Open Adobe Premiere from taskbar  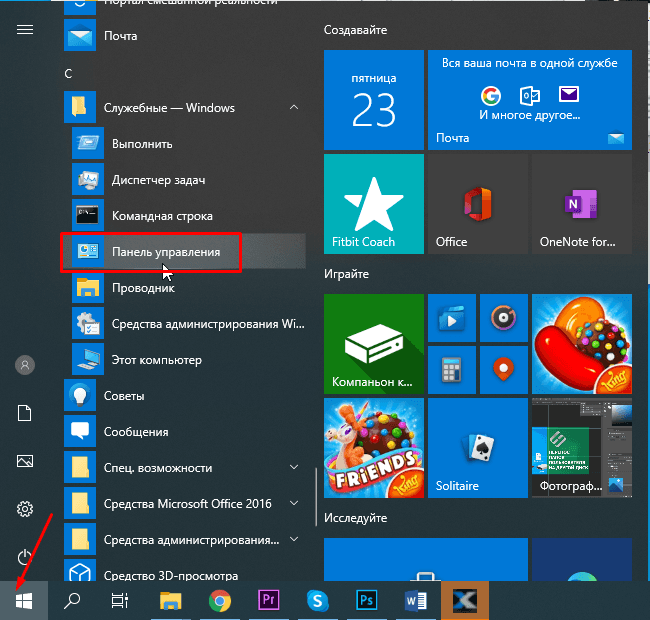pyautogui.click(x=268, y=600)
